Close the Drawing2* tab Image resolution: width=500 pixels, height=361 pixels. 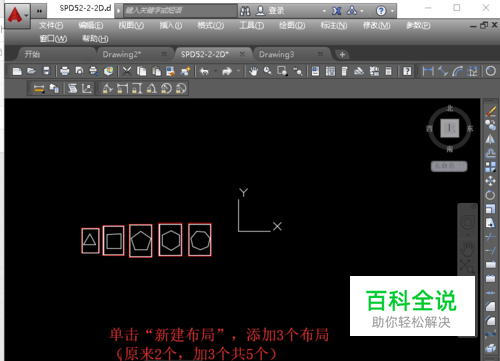(164, 54)
